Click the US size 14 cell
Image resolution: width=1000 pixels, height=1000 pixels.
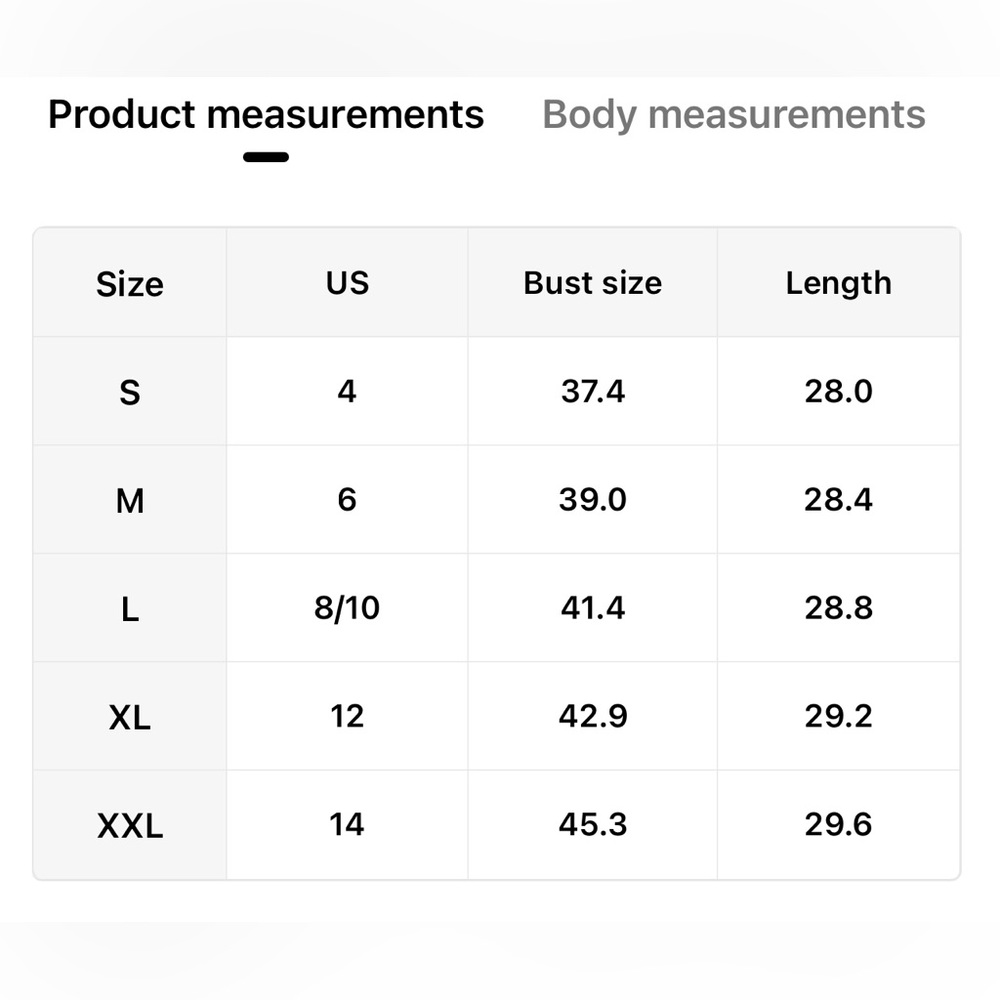pos(347,825)
